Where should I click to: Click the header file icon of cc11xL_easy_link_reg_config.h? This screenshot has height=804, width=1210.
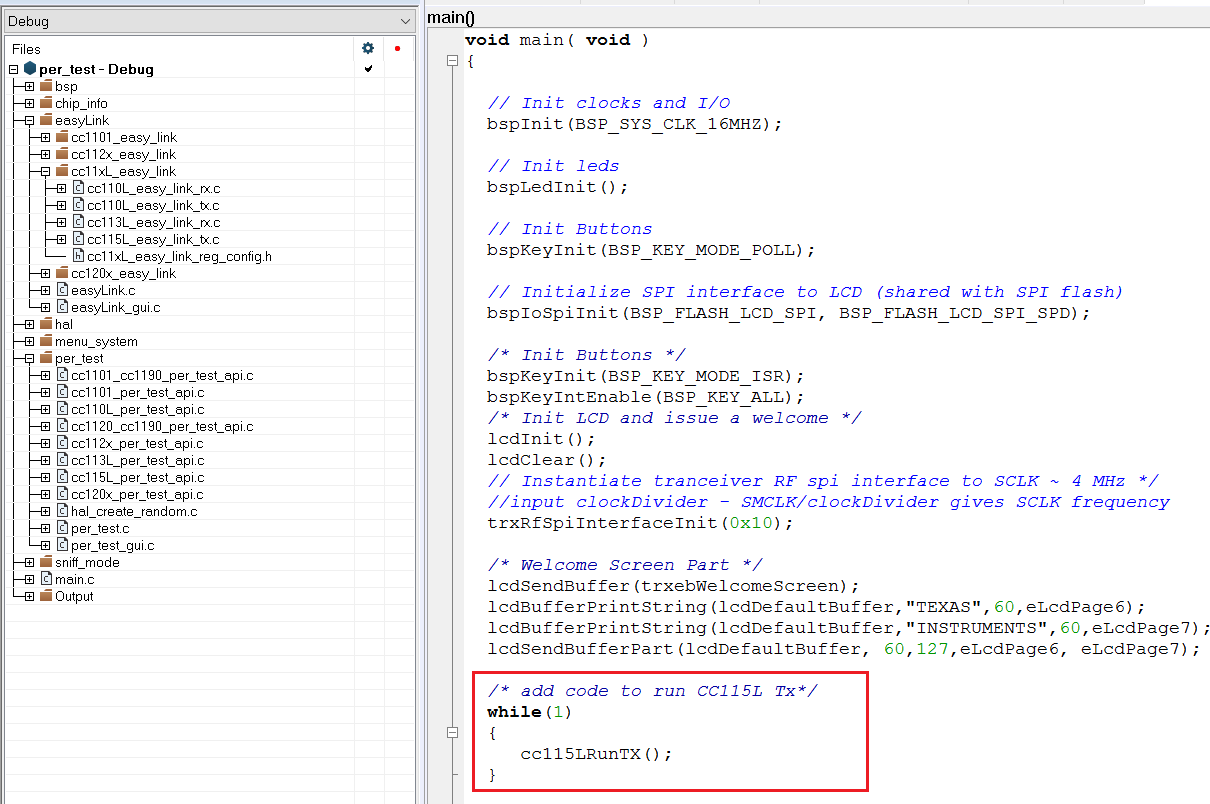point(78,256)
